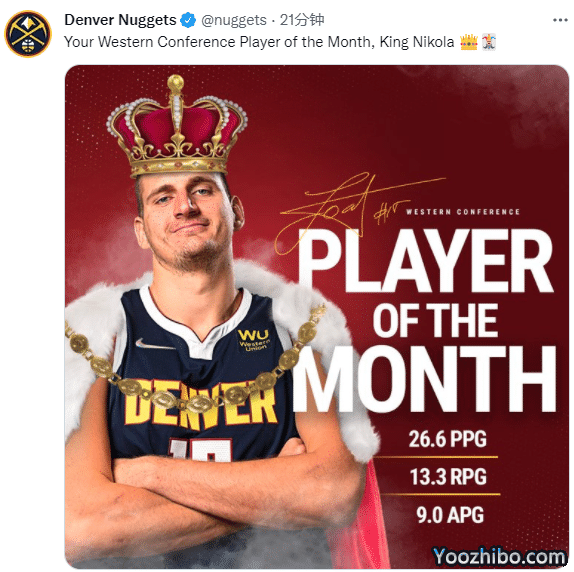The image size is (574, 572).
Task: Open the Denver Nuggets account name
Action: [x=120, y=20]
